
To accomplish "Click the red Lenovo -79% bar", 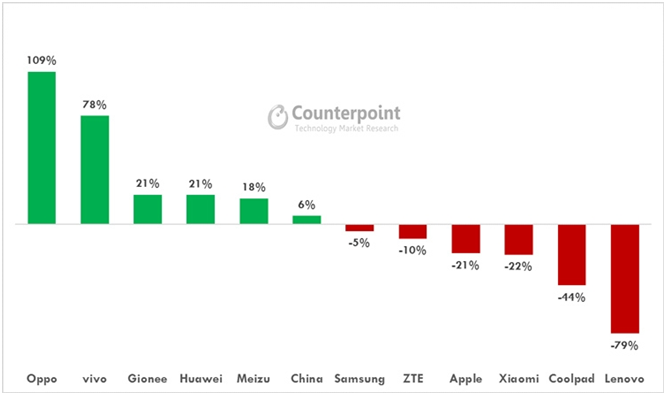I will point(625,279).
